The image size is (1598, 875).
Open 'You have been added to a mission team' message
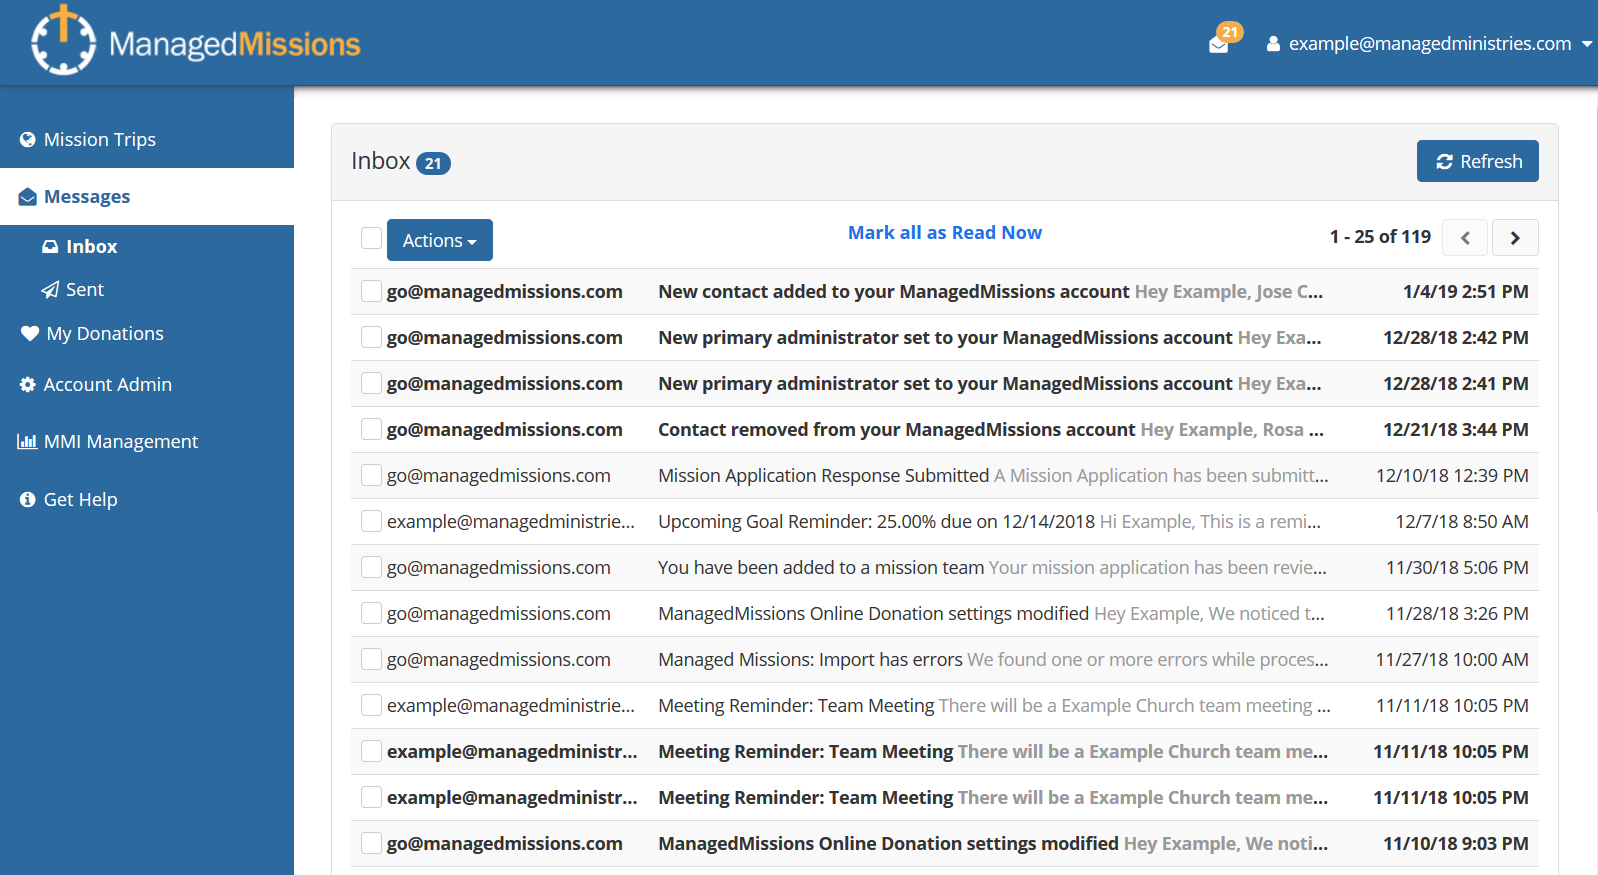[821, 568]
